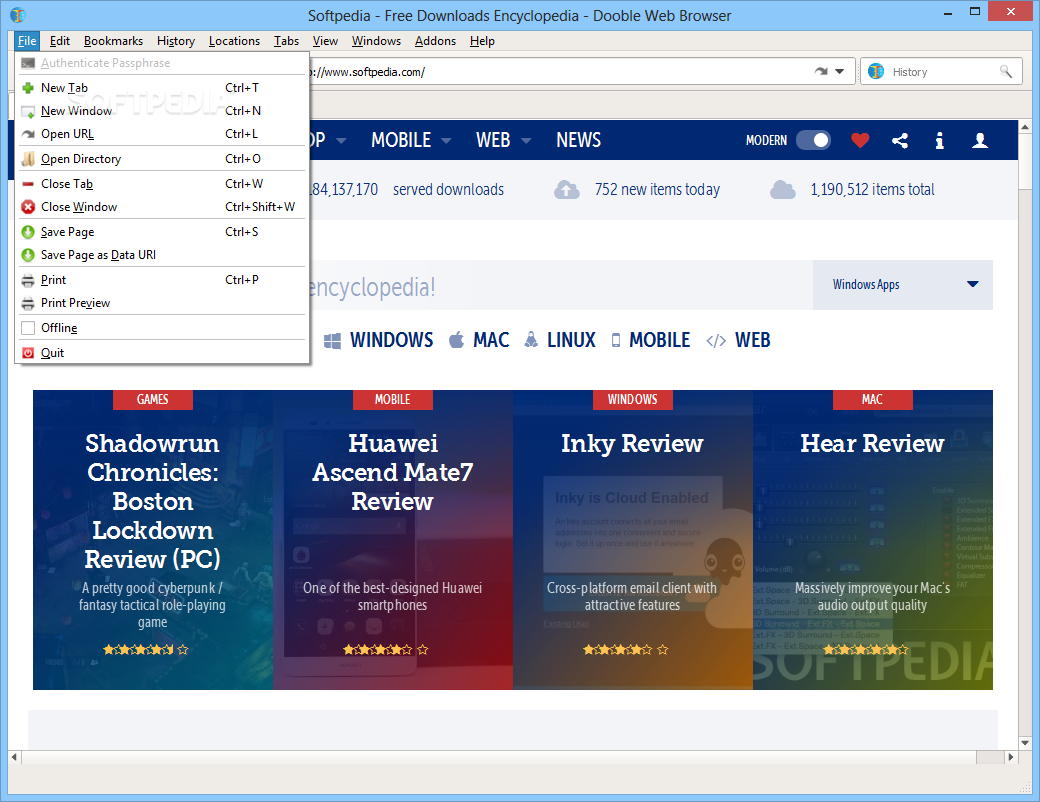Open the Inky Review card
1040x802 pixels.
click(x=633, y=540)
